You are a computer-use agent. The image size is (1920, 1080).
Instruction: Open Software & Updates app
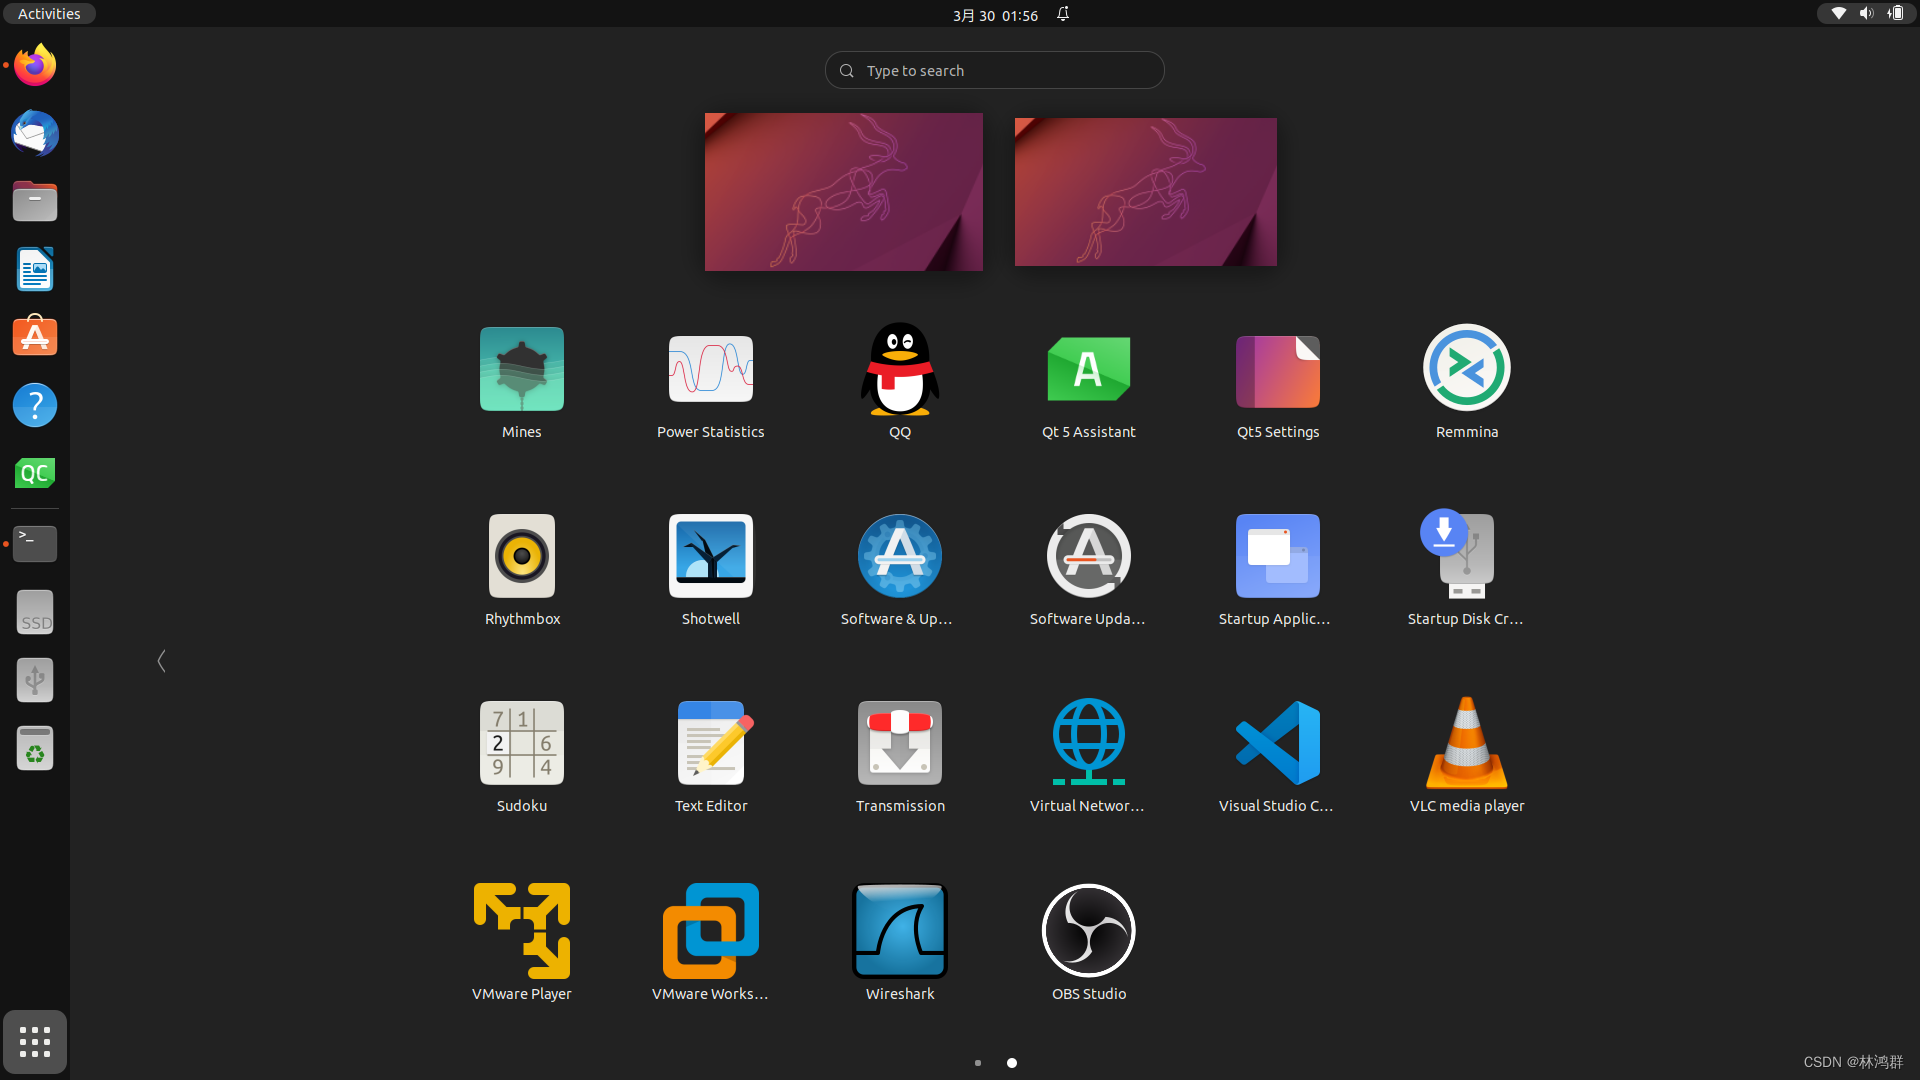[900, 570]
